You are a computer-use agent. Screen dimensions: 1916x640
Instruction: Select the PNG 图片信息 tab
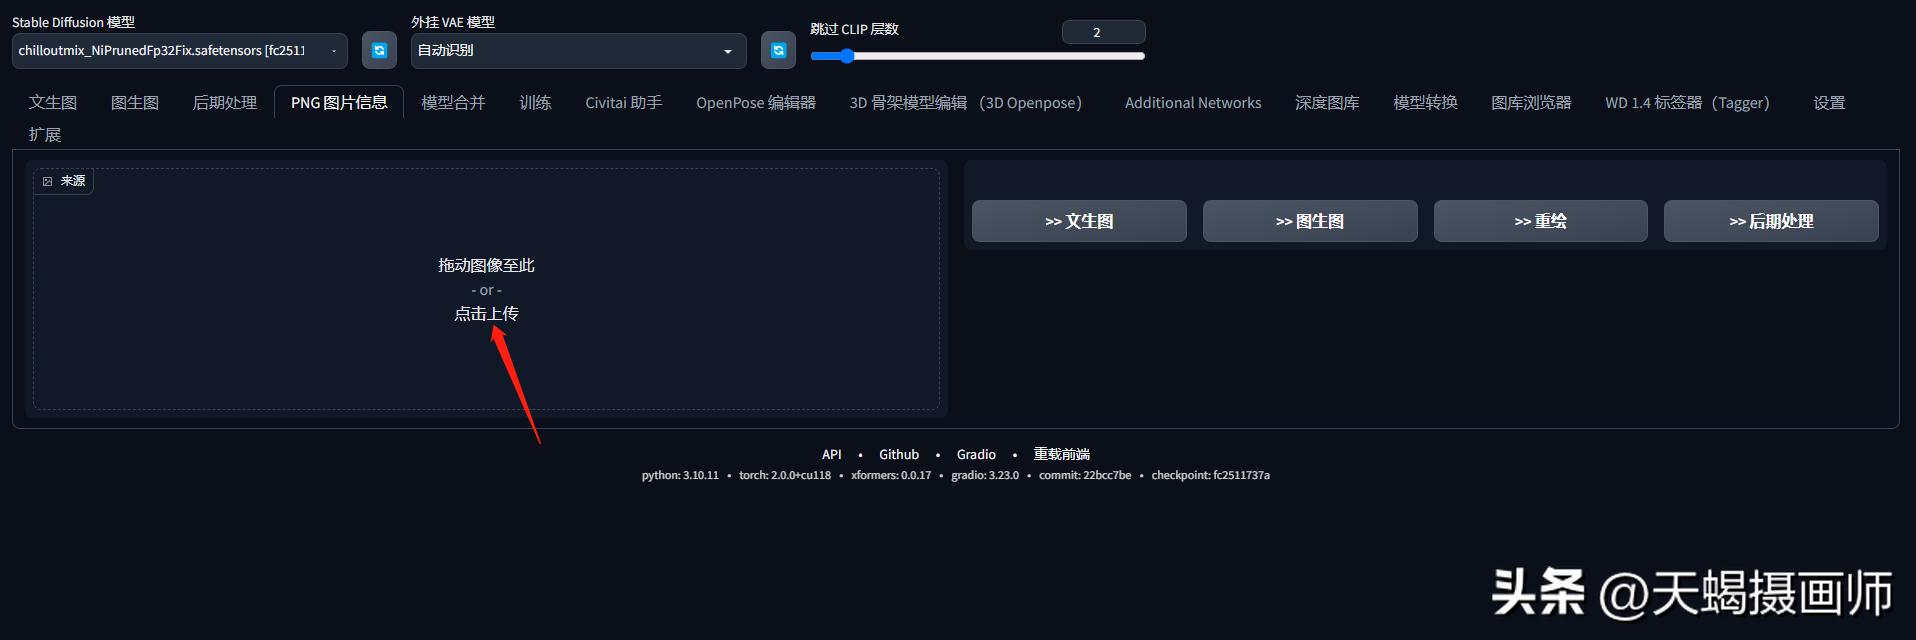point(339,103)
